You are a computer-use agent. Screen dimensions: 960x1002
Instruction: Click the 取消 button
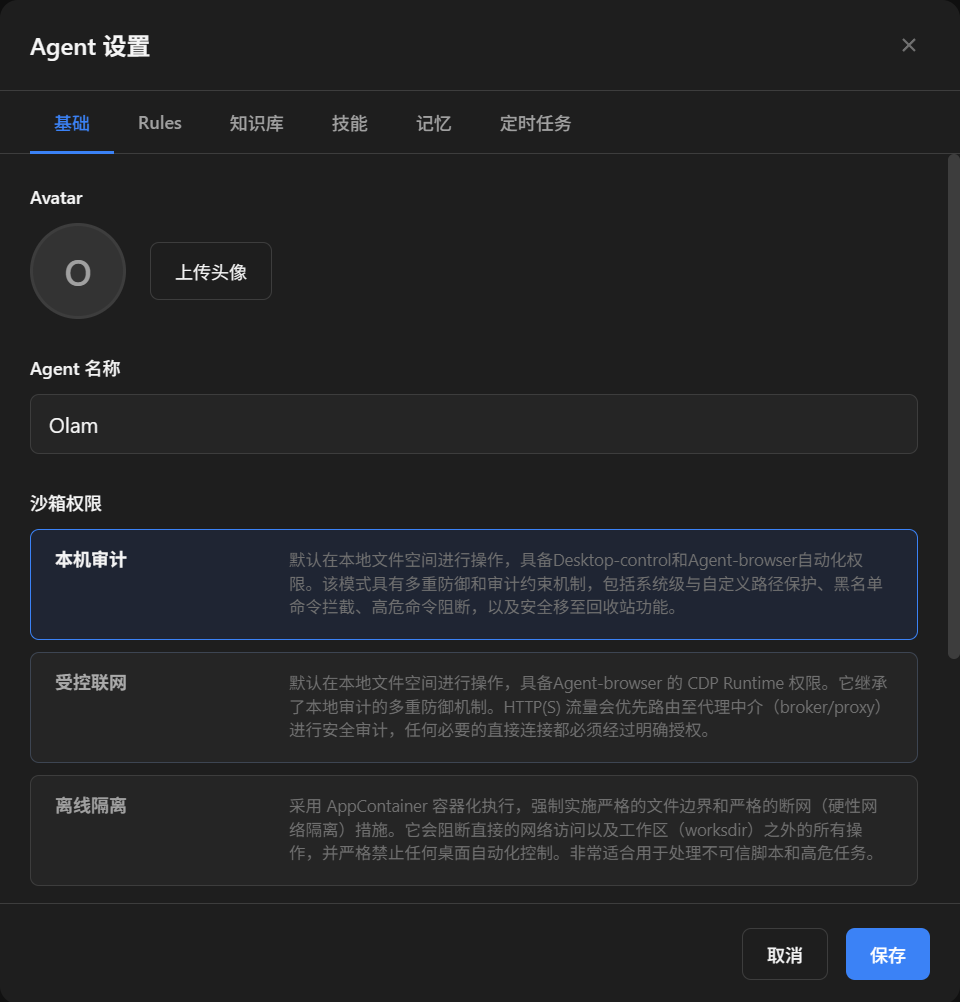point(785,954)
